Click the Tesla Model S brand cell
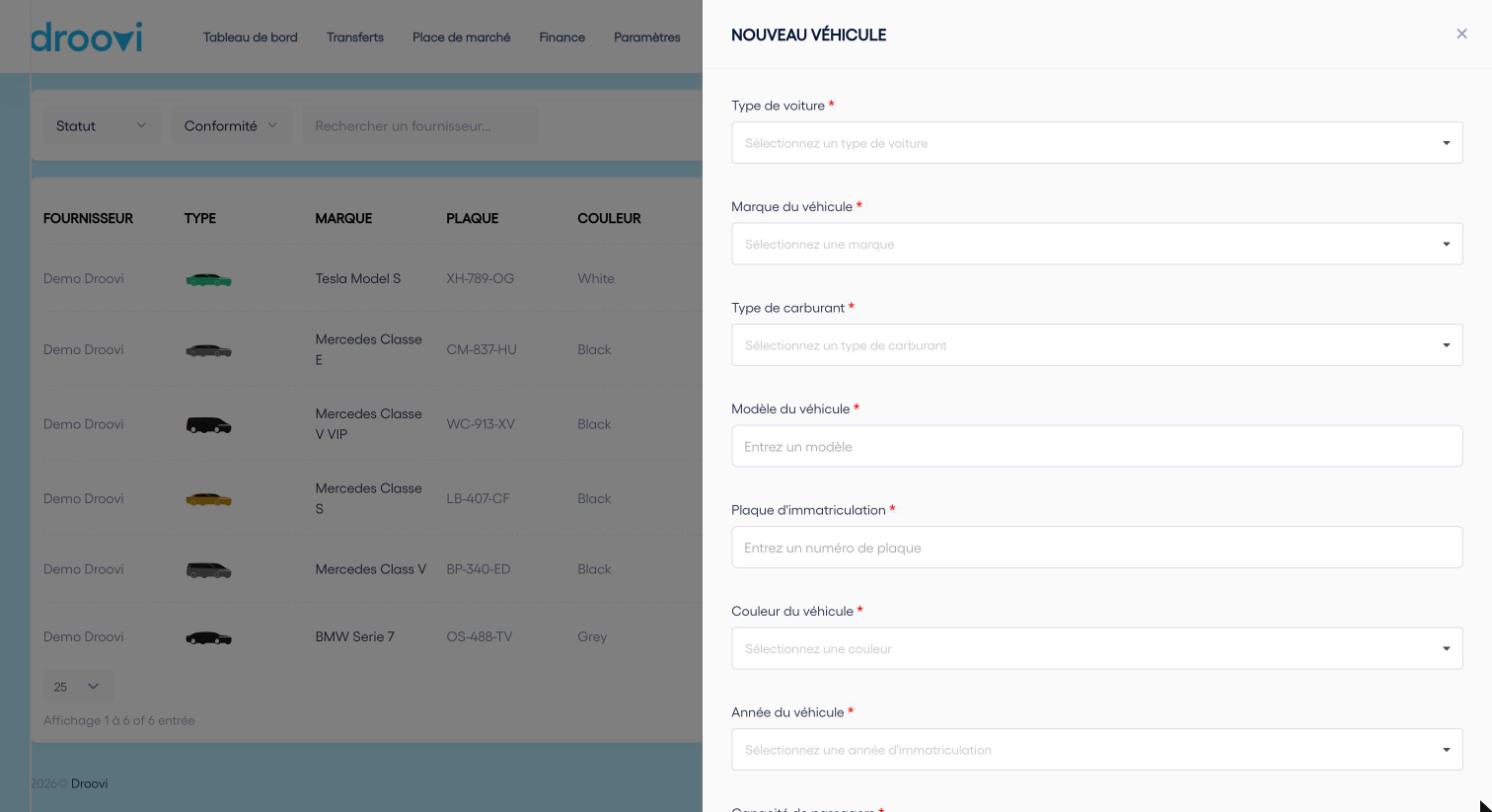Image resolution: width=1492 pixels, height=812 pixels. [x=358, y=278]
